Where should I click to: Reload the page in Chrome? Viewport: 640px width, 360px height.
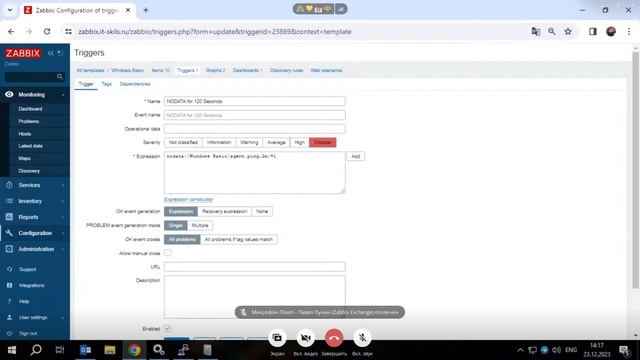click(x=47, y=31)
